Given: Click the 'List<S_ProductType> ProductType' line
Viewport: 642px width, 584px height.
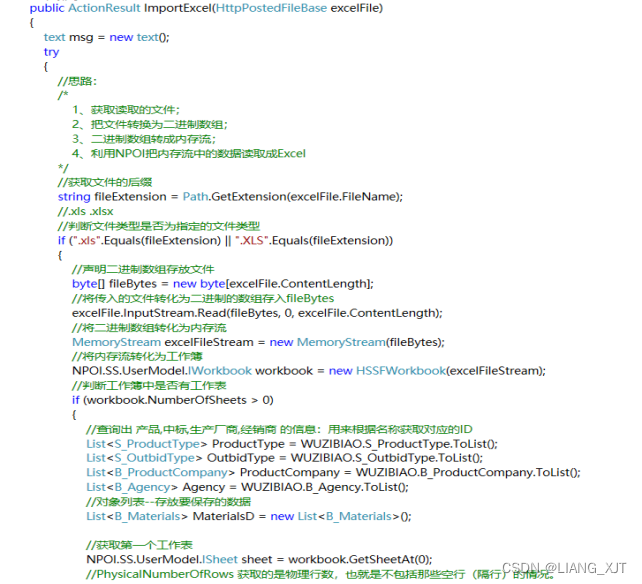Looking at the screenshot, I should pyautogui.click(x=292, y=444).
